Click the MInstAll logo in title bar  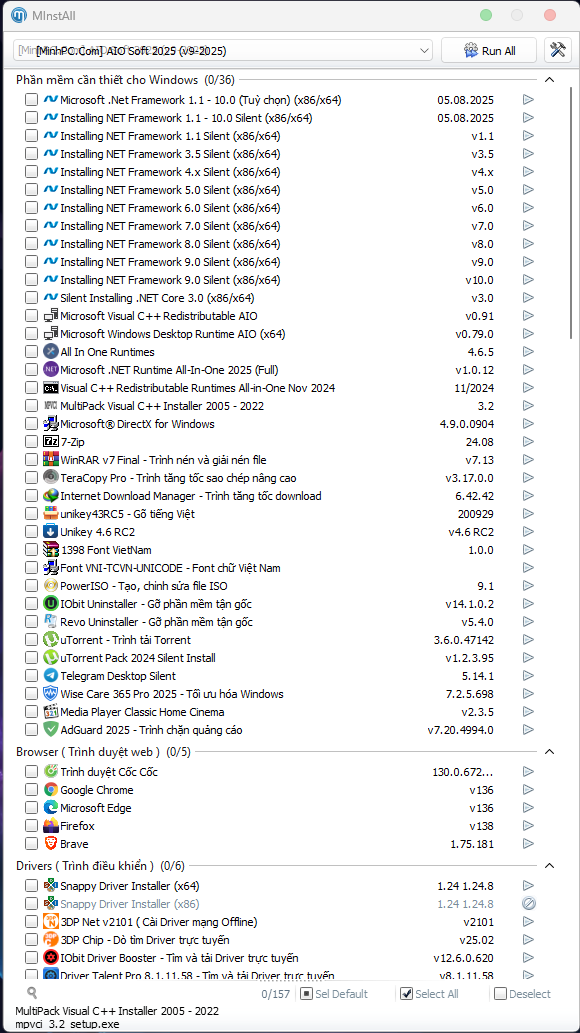tap(20, 15)
